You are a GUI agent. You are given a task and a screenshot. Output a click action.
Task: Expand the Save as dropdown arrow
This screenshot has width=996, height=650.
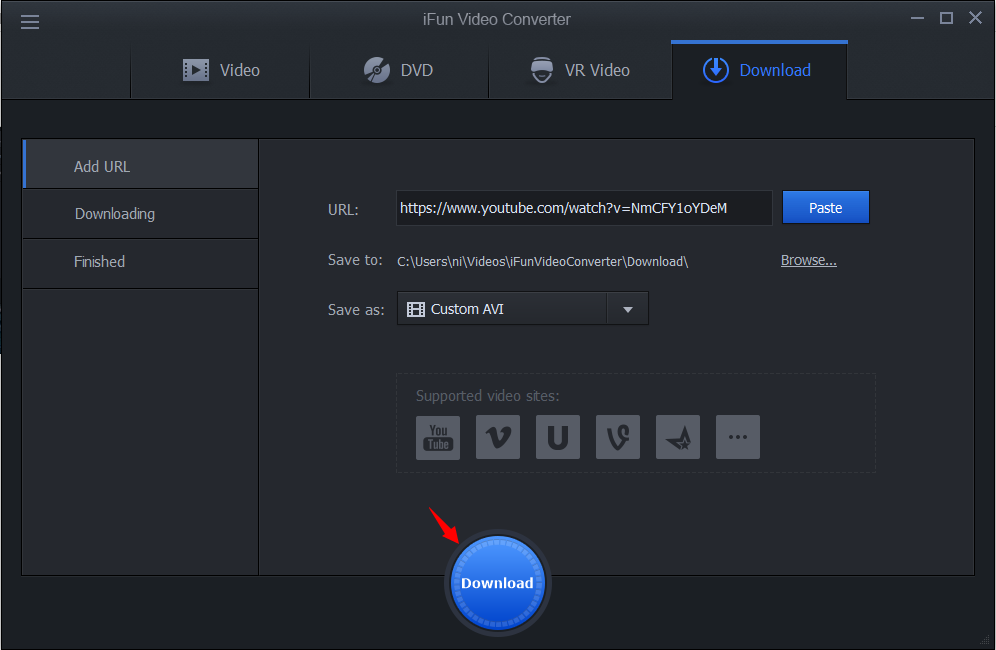point(628,309)
